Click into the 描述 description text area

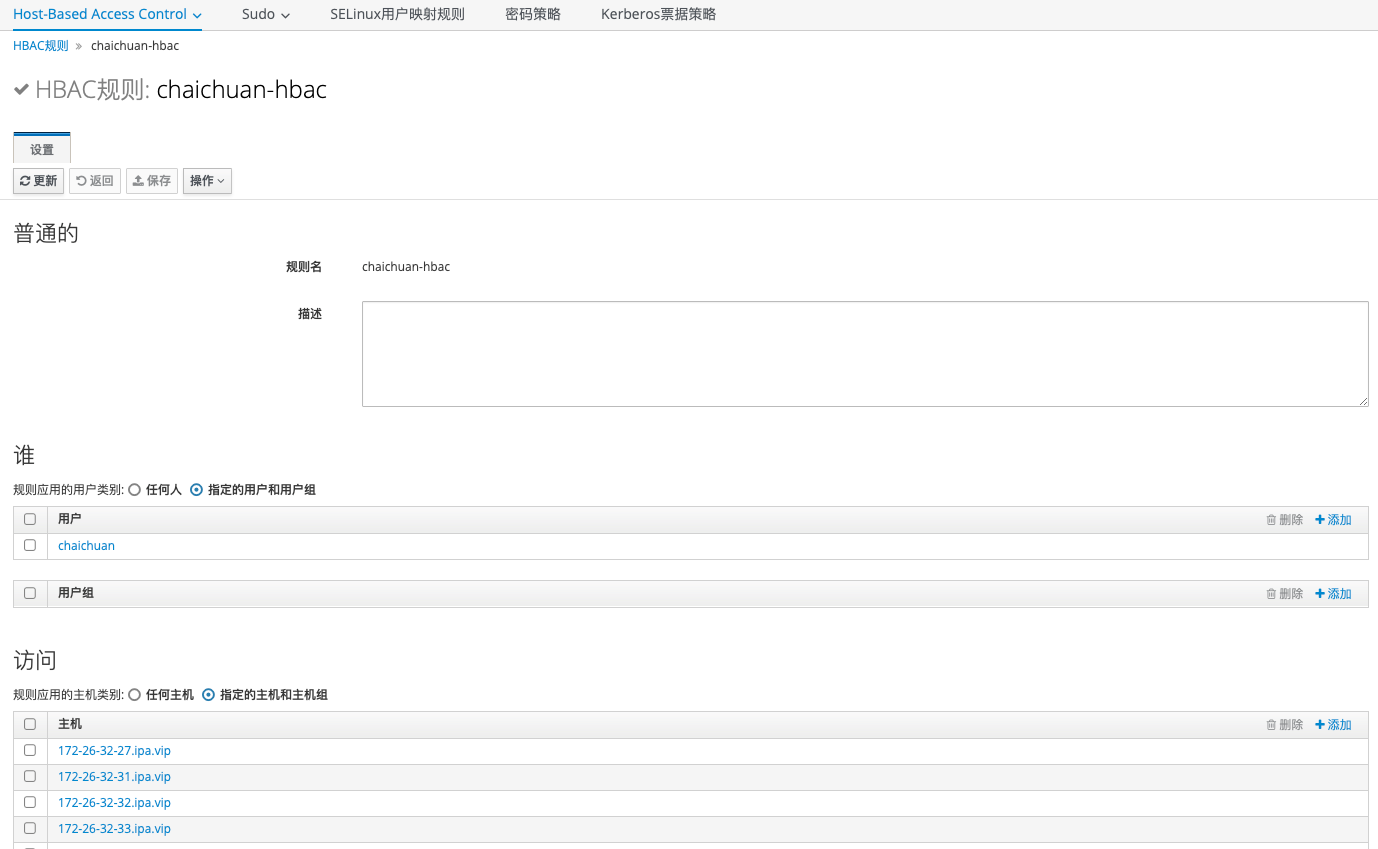(864, 354)
